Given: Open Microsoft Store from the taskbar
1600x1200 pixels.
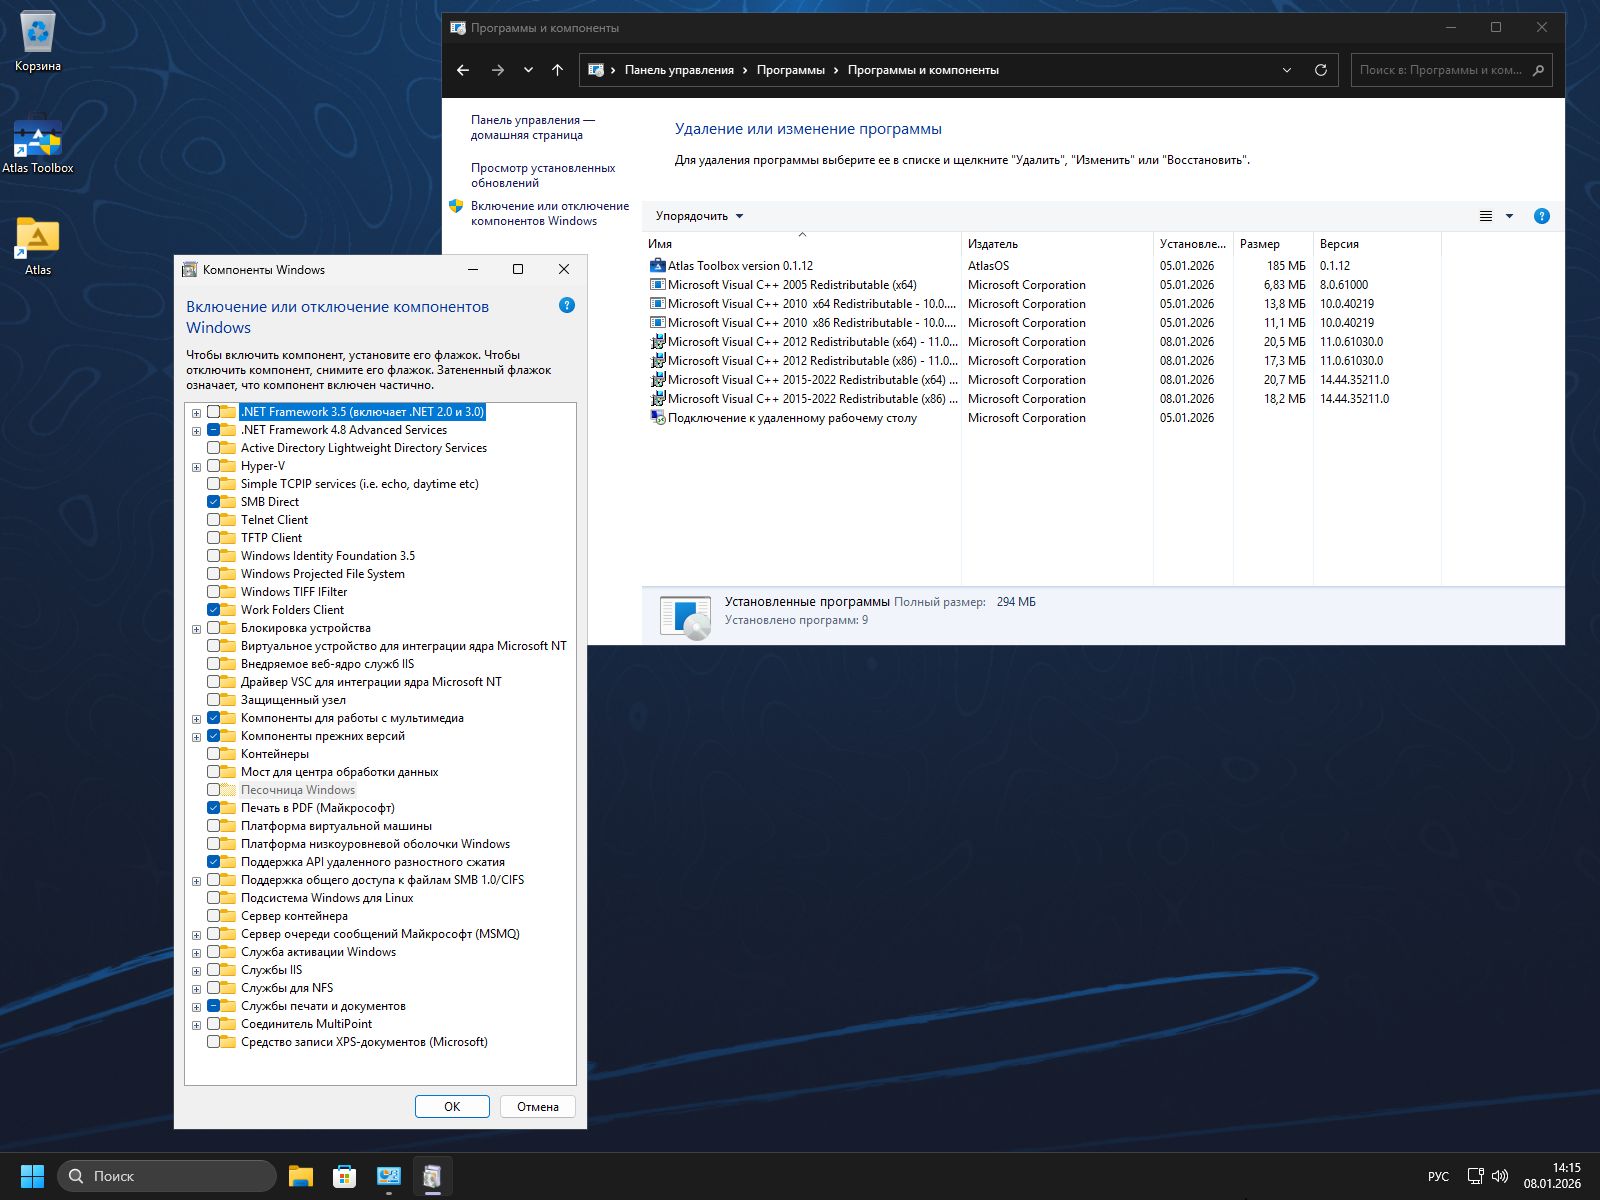Looking at the screenshot, I should (345, 1176).
